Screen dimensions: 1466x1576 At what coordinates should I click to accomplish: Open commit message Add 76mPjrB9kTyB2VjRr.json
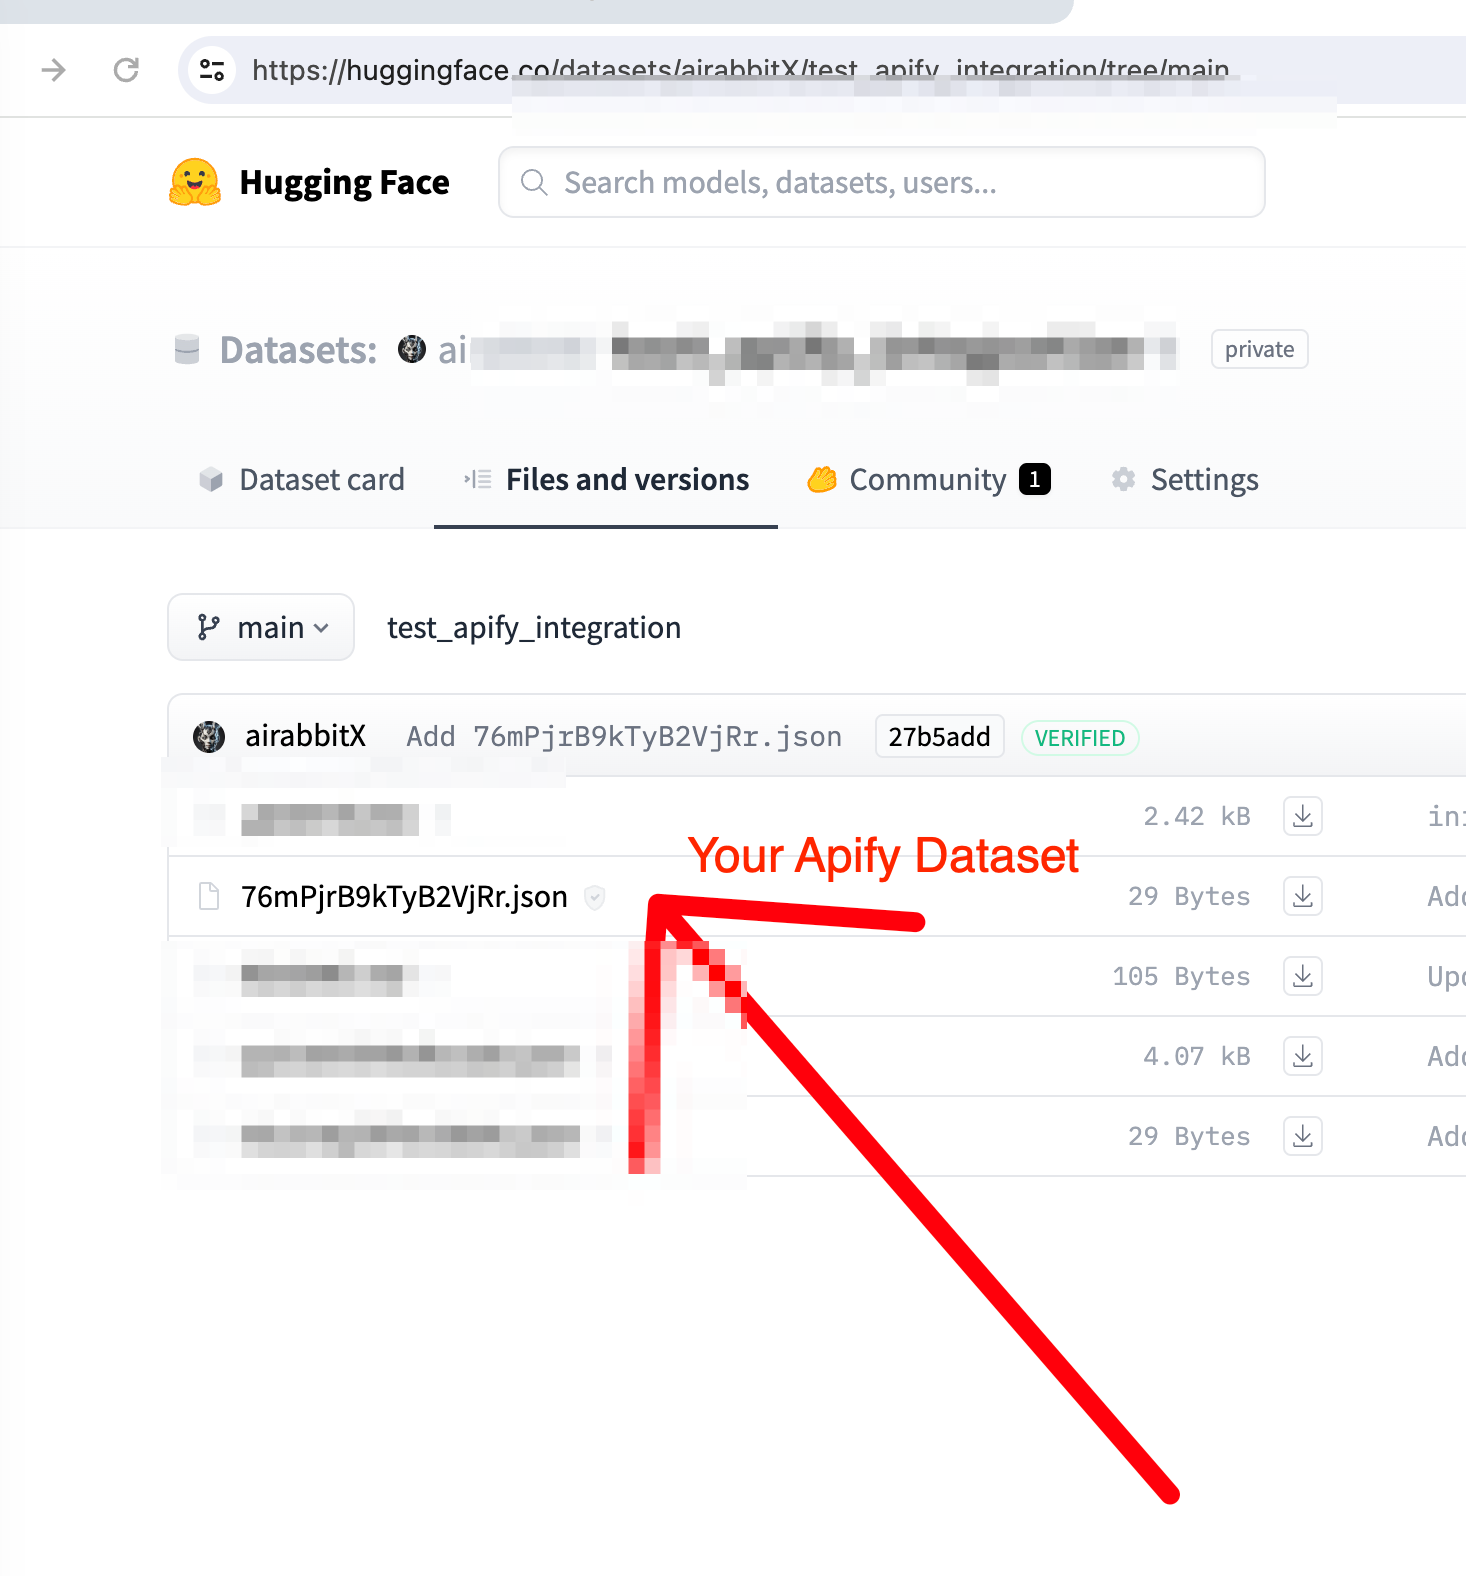click(x=624, y=737)
